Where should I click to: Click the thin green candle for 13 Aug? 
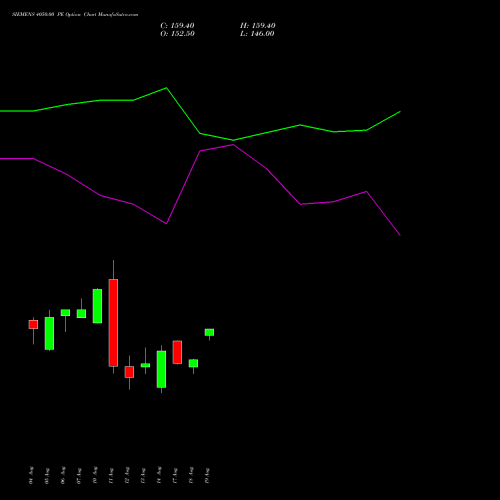145,365
